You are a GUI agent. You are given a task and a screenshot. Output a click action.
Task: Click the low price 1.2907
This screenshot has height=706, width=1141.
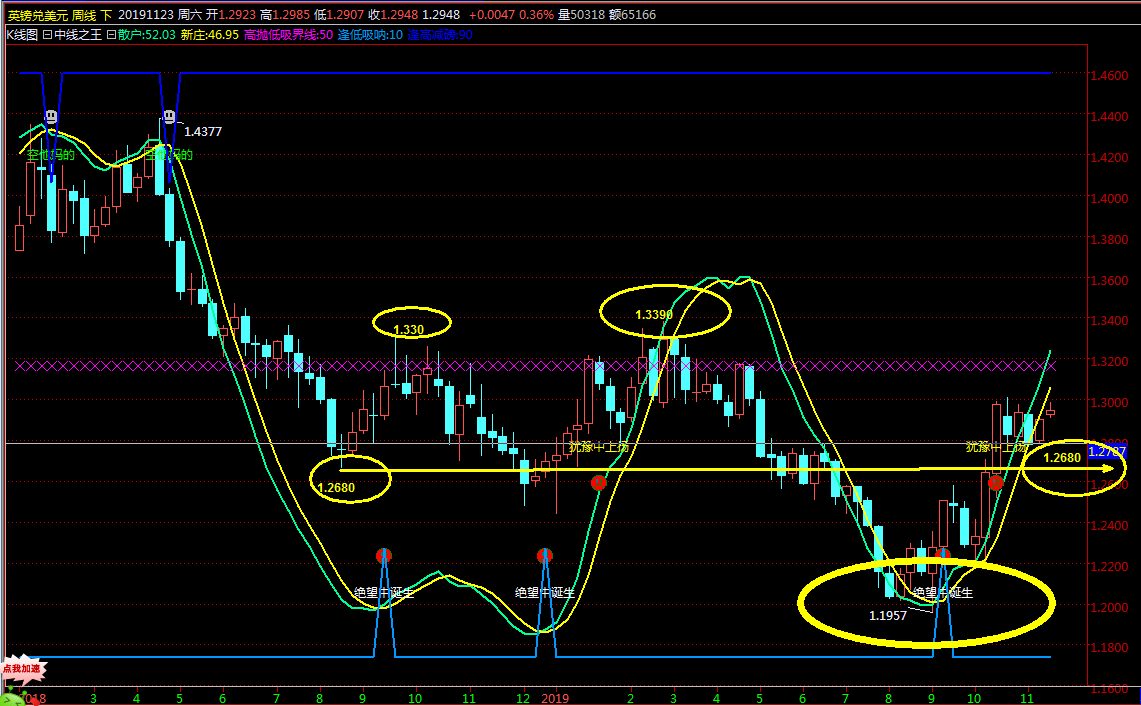(x=346, y=15)
